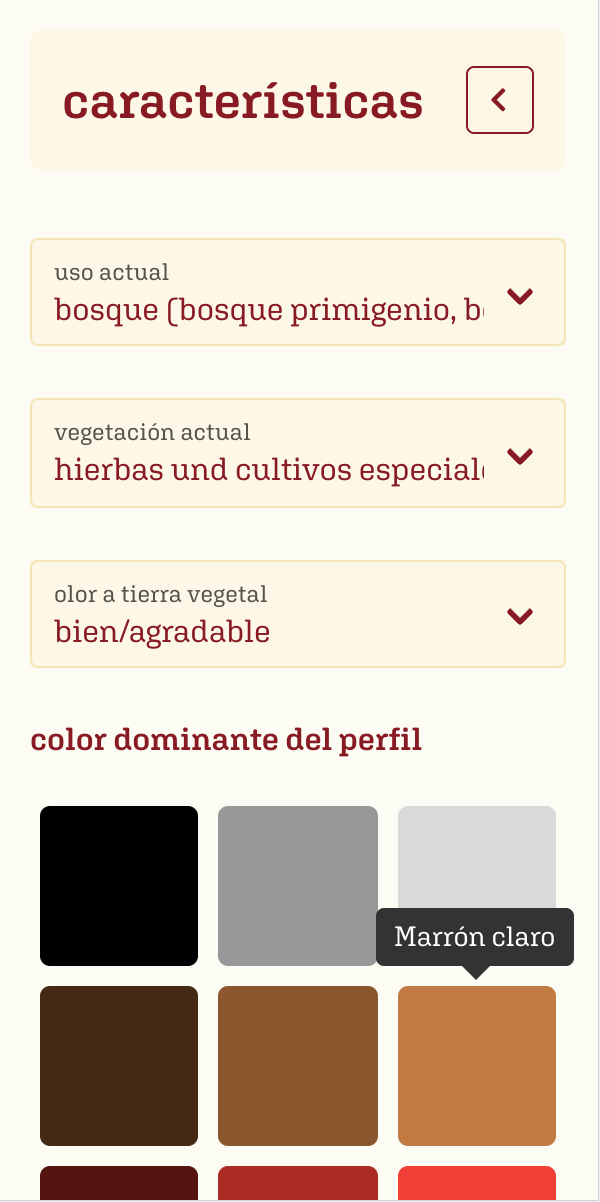Select the medium gray color swatch

point(298,886)
